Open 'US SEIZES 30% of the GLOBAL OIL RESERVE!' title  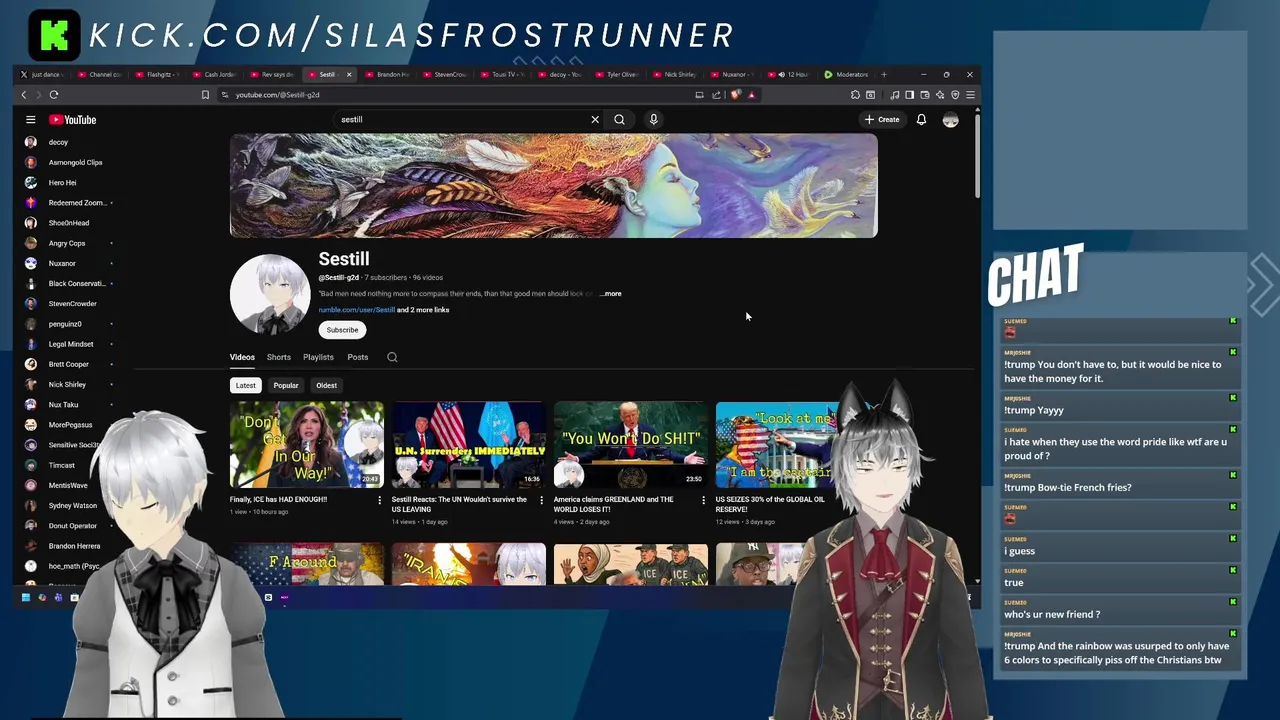[x=770, y=504]
